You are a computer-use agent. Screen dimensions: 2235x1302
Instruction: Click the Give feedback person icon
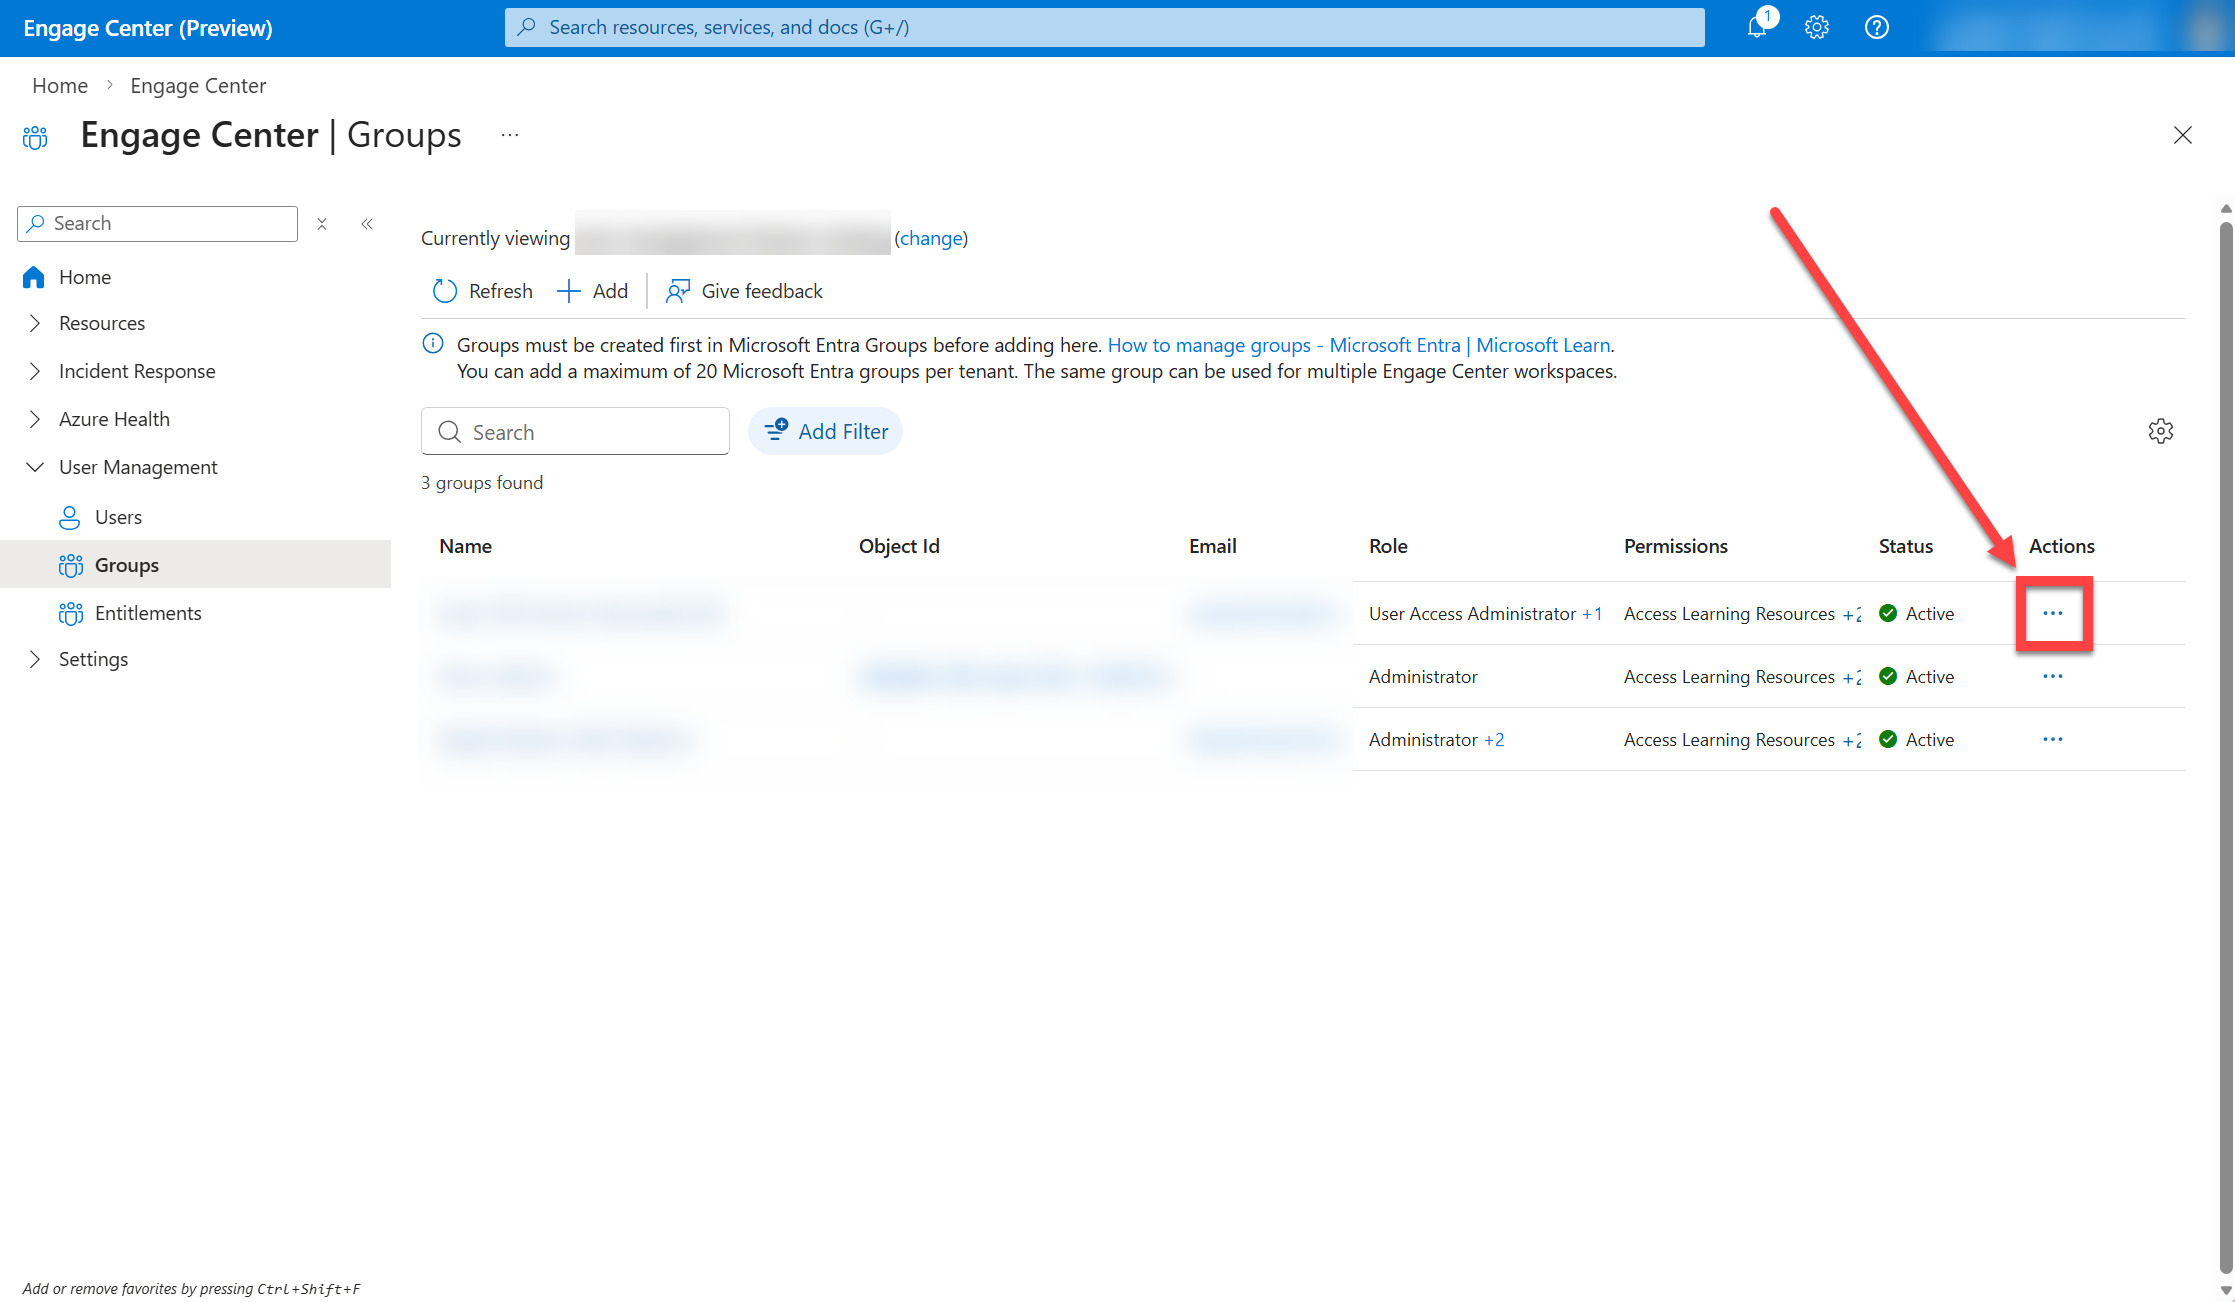(678, 291)
